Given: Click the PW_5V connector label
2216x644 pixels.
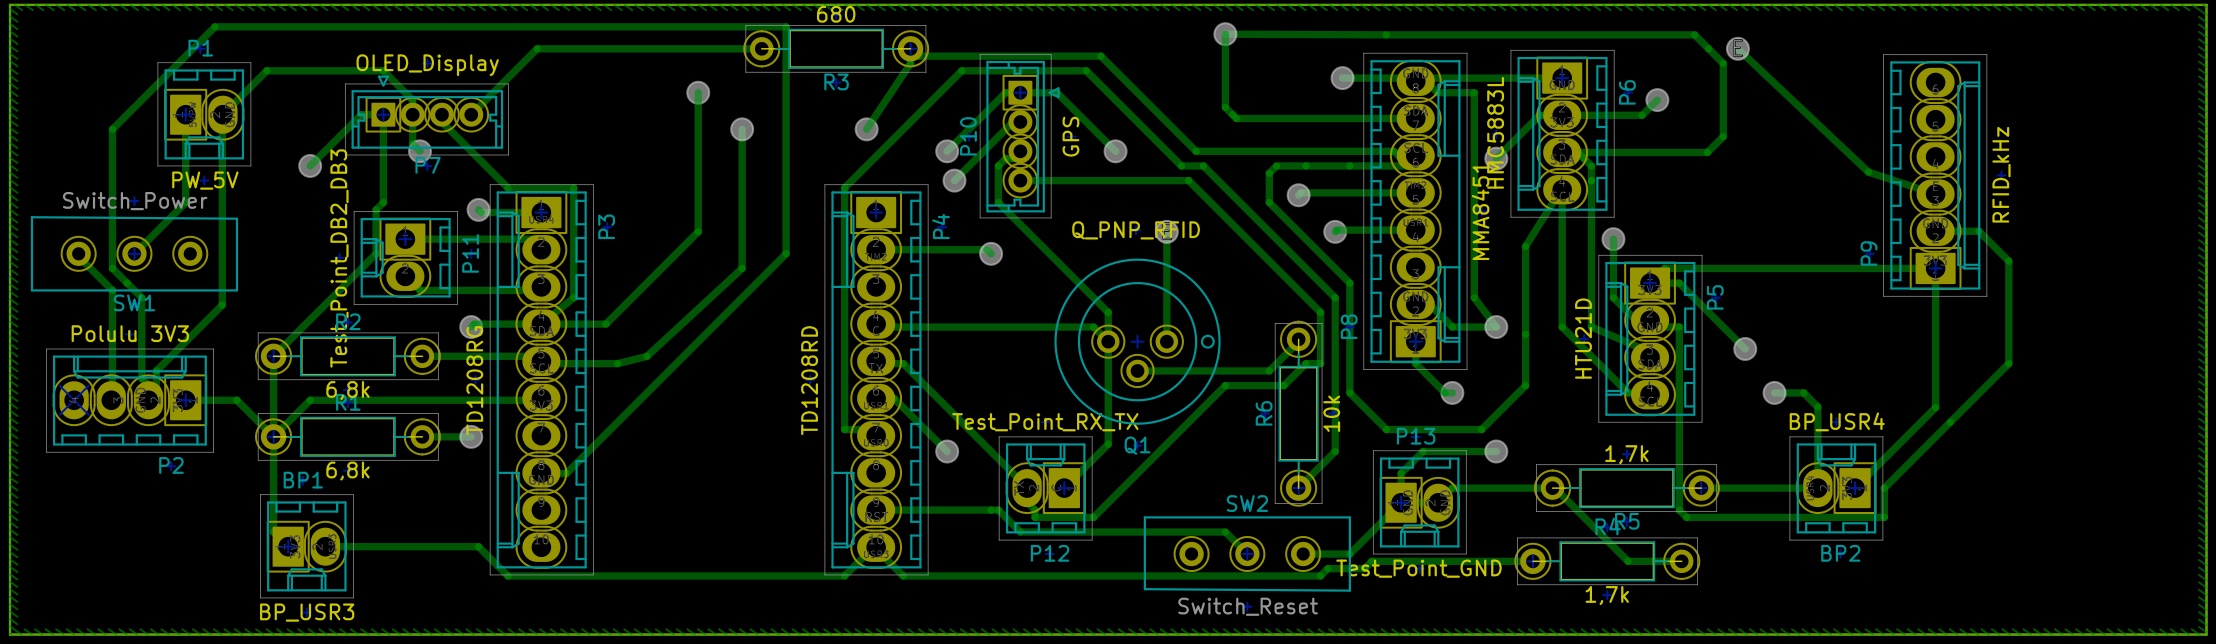Looking at the screenshot, I should [204, 181].
